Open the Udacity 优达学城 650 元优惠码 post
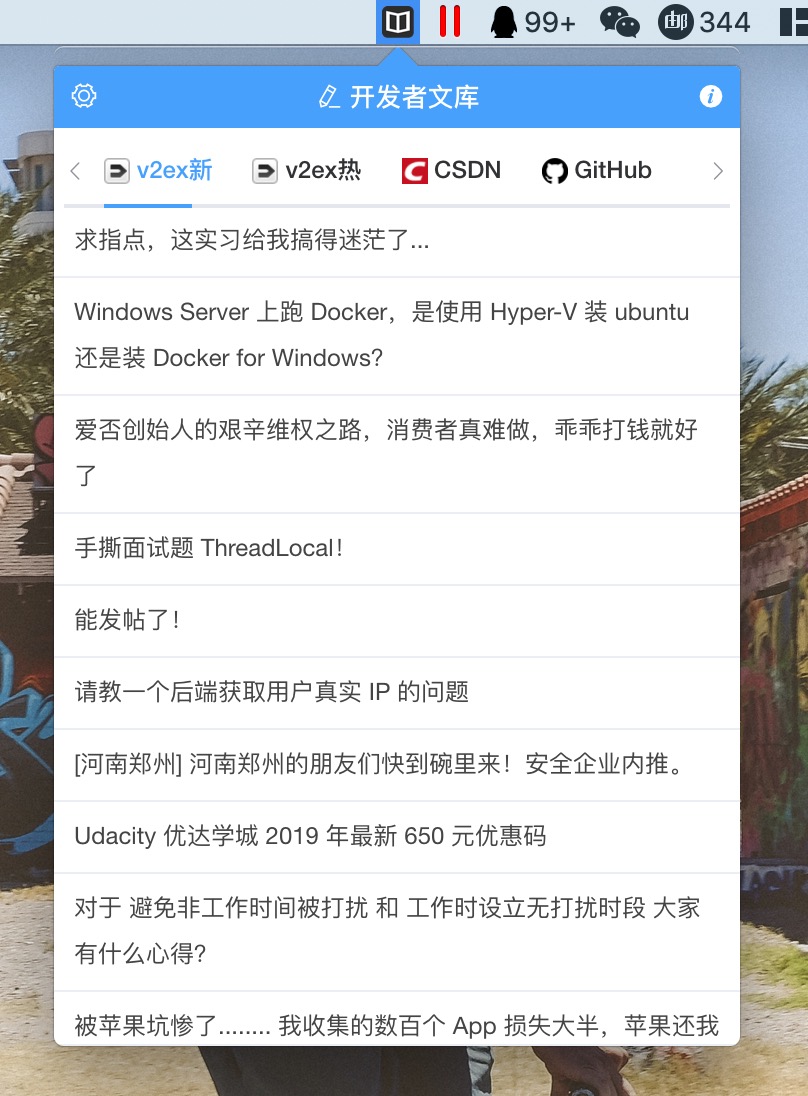This screenshot has height=1096, width=808. point(396,837)
